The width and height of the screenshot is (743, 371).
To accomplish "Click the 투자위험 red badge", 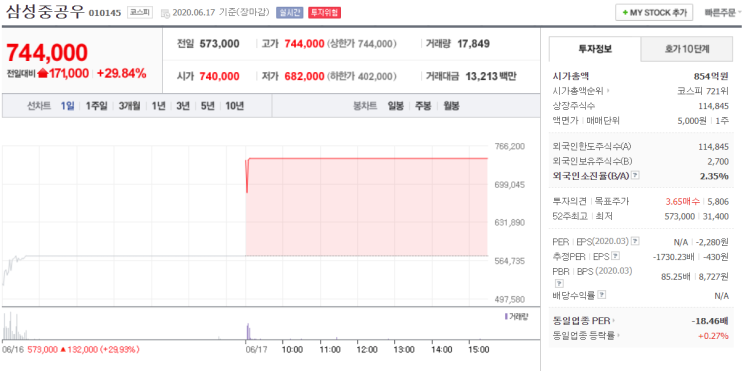I will point(324,13).
